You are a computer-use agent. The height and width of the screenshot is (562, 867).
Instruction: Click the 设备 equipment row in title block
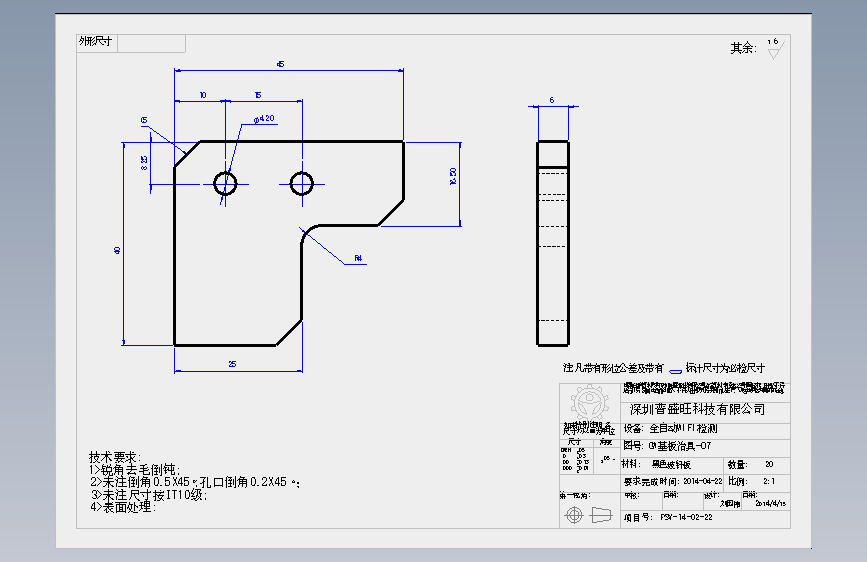[x=706, y=429]
